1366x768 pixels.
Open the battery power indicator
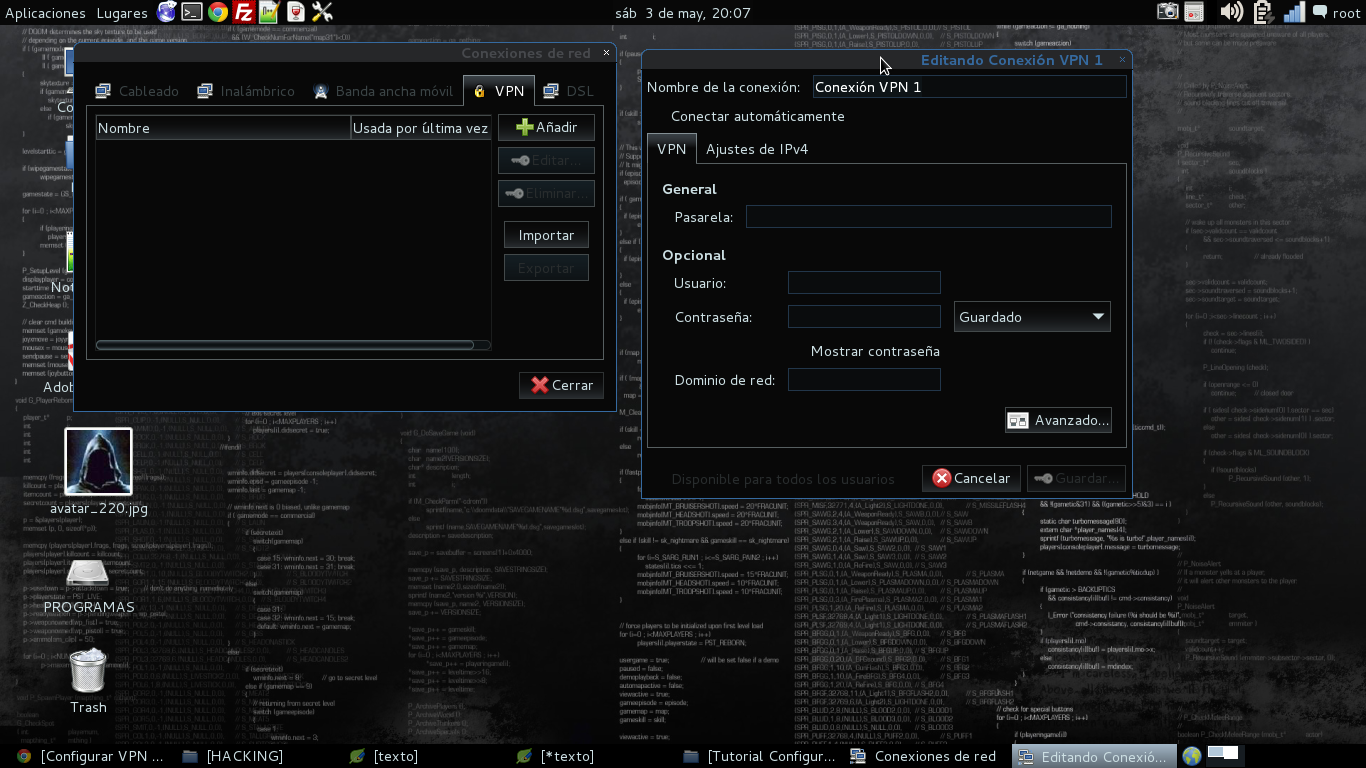1262,12
